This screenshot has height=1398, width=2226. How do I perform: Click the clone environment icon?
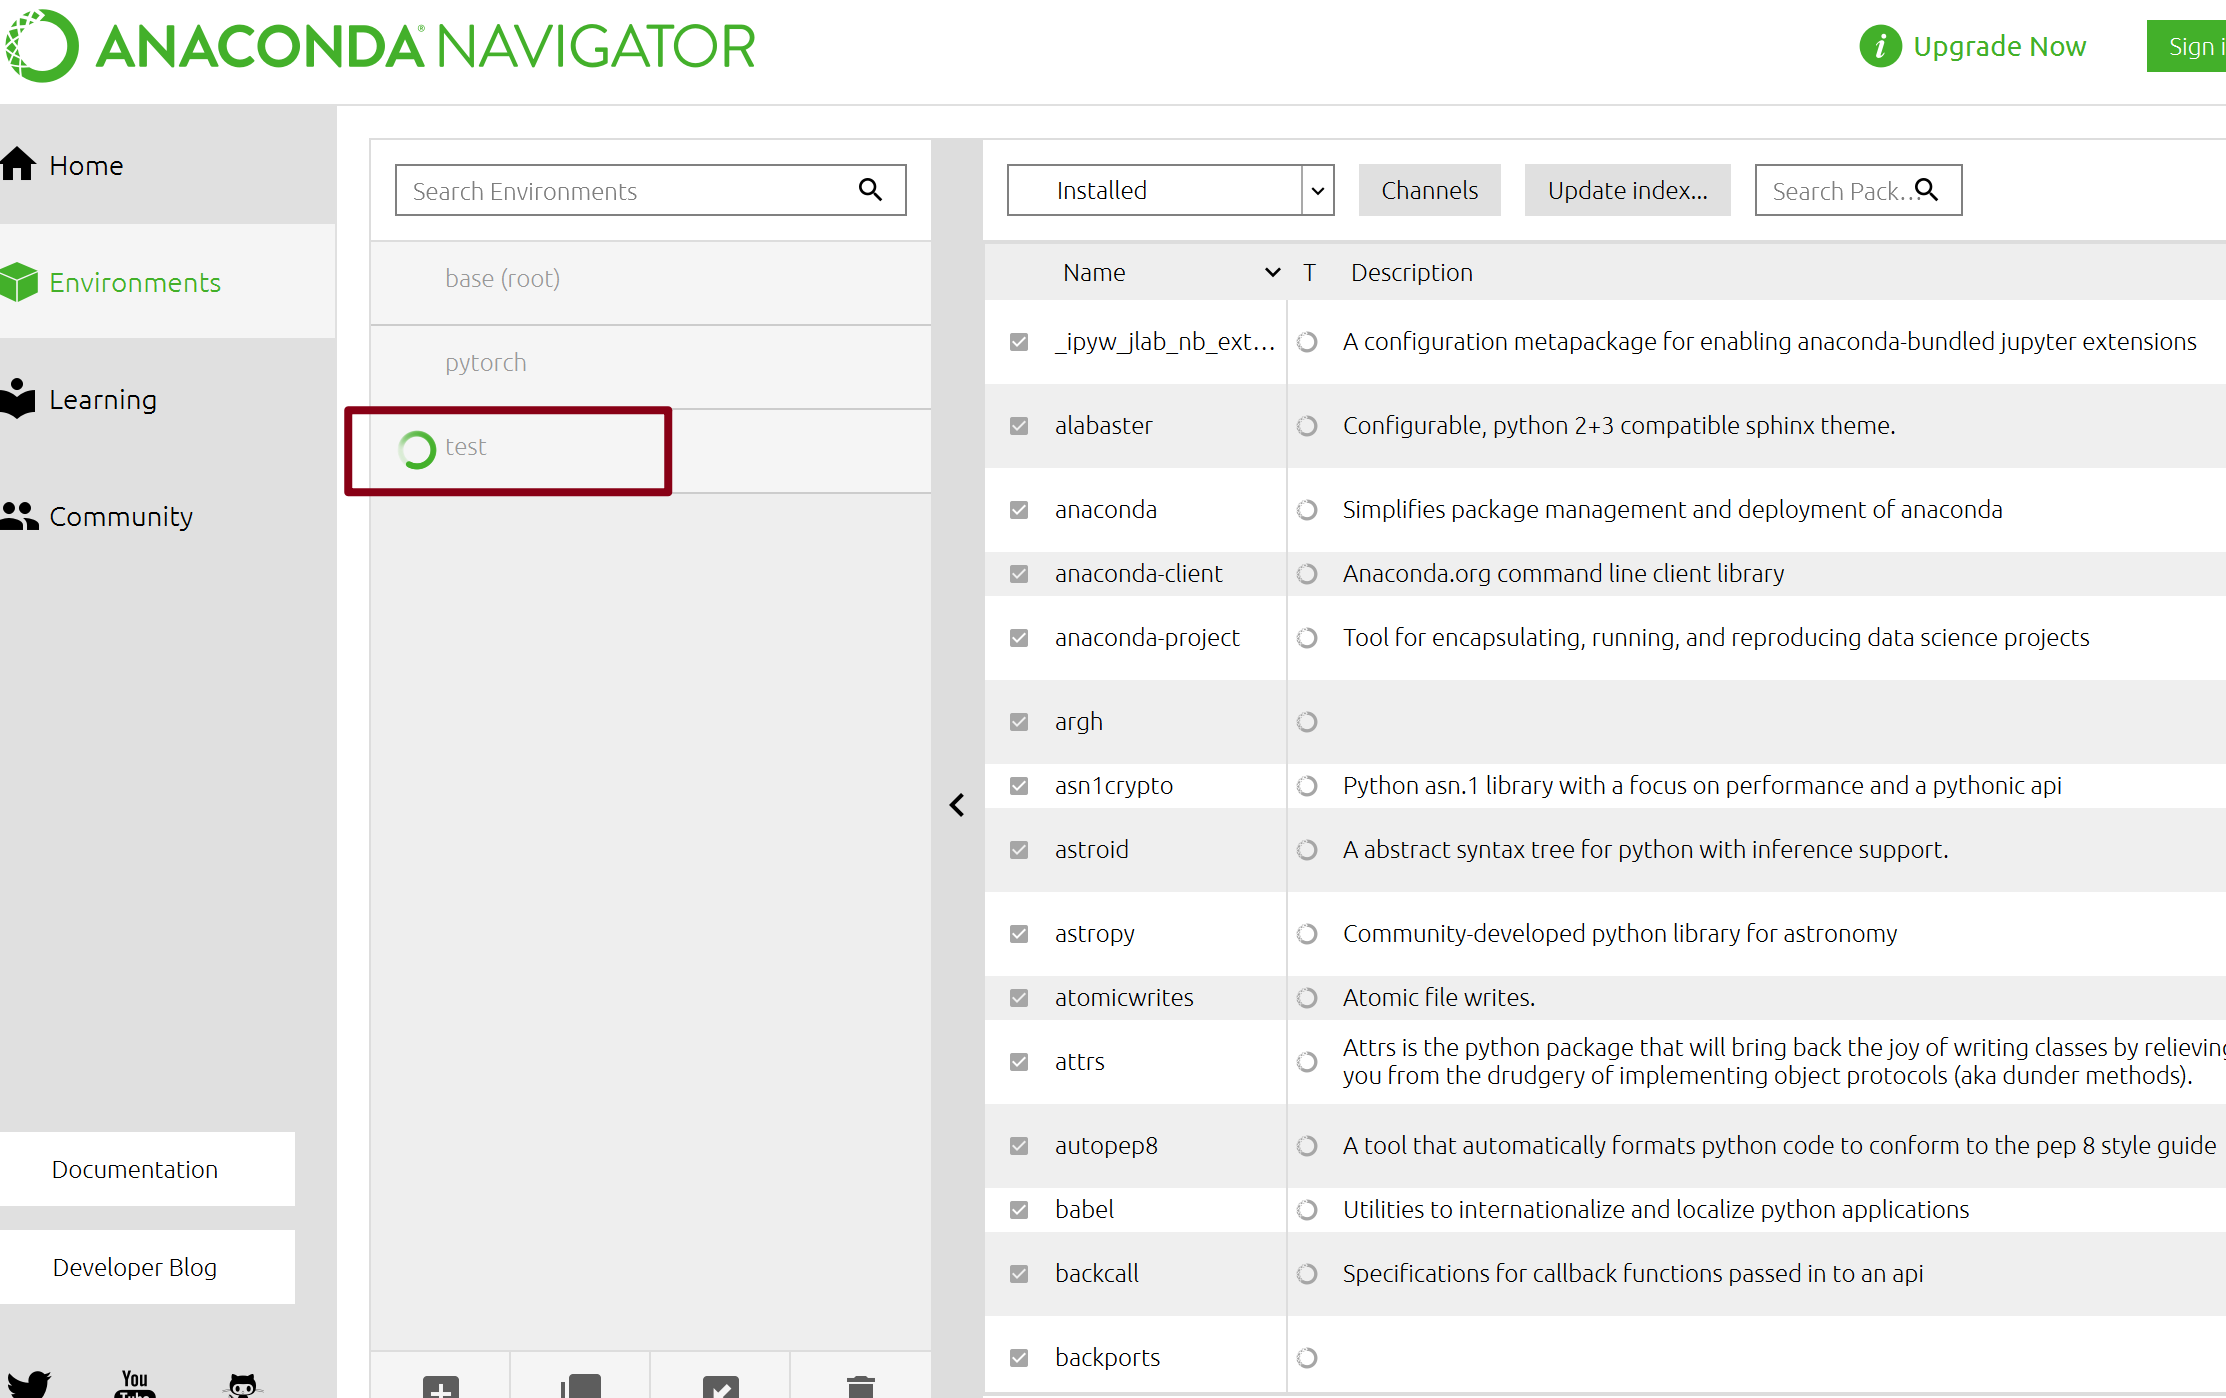click(x=580, y=1386)
